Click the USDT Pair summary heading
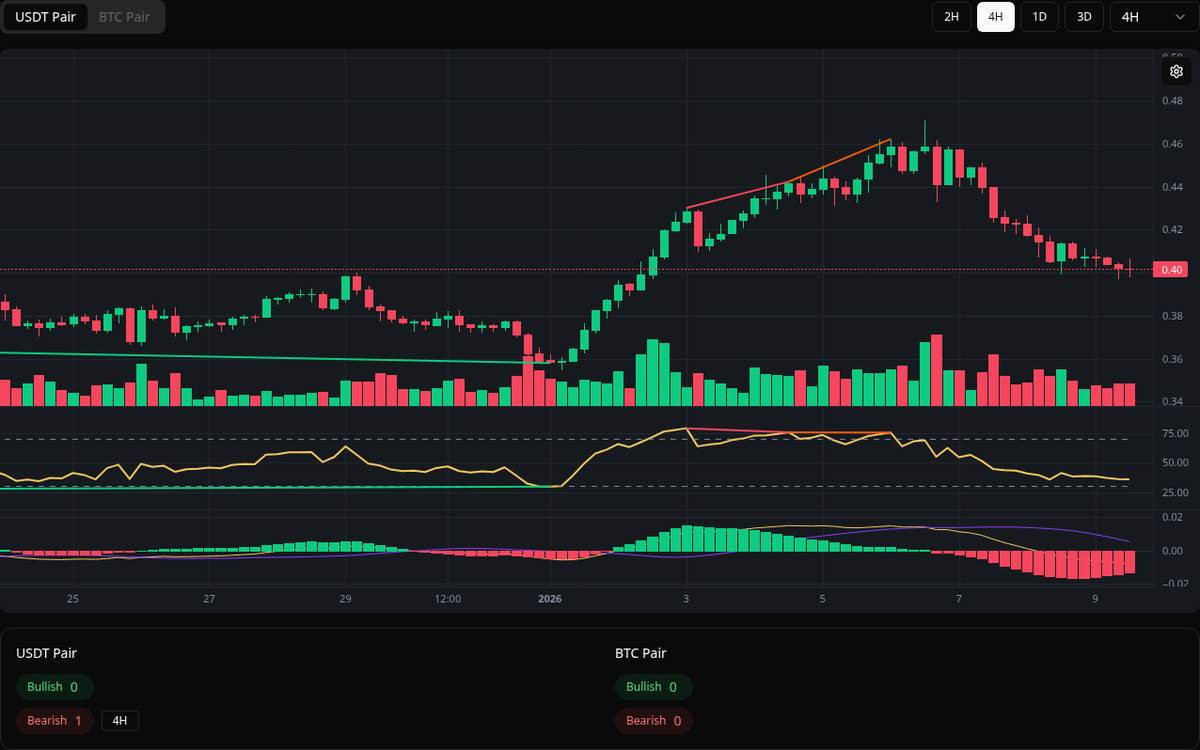Screen dimensions: 1200x750 pyautogui.click(x=46, y=653)
